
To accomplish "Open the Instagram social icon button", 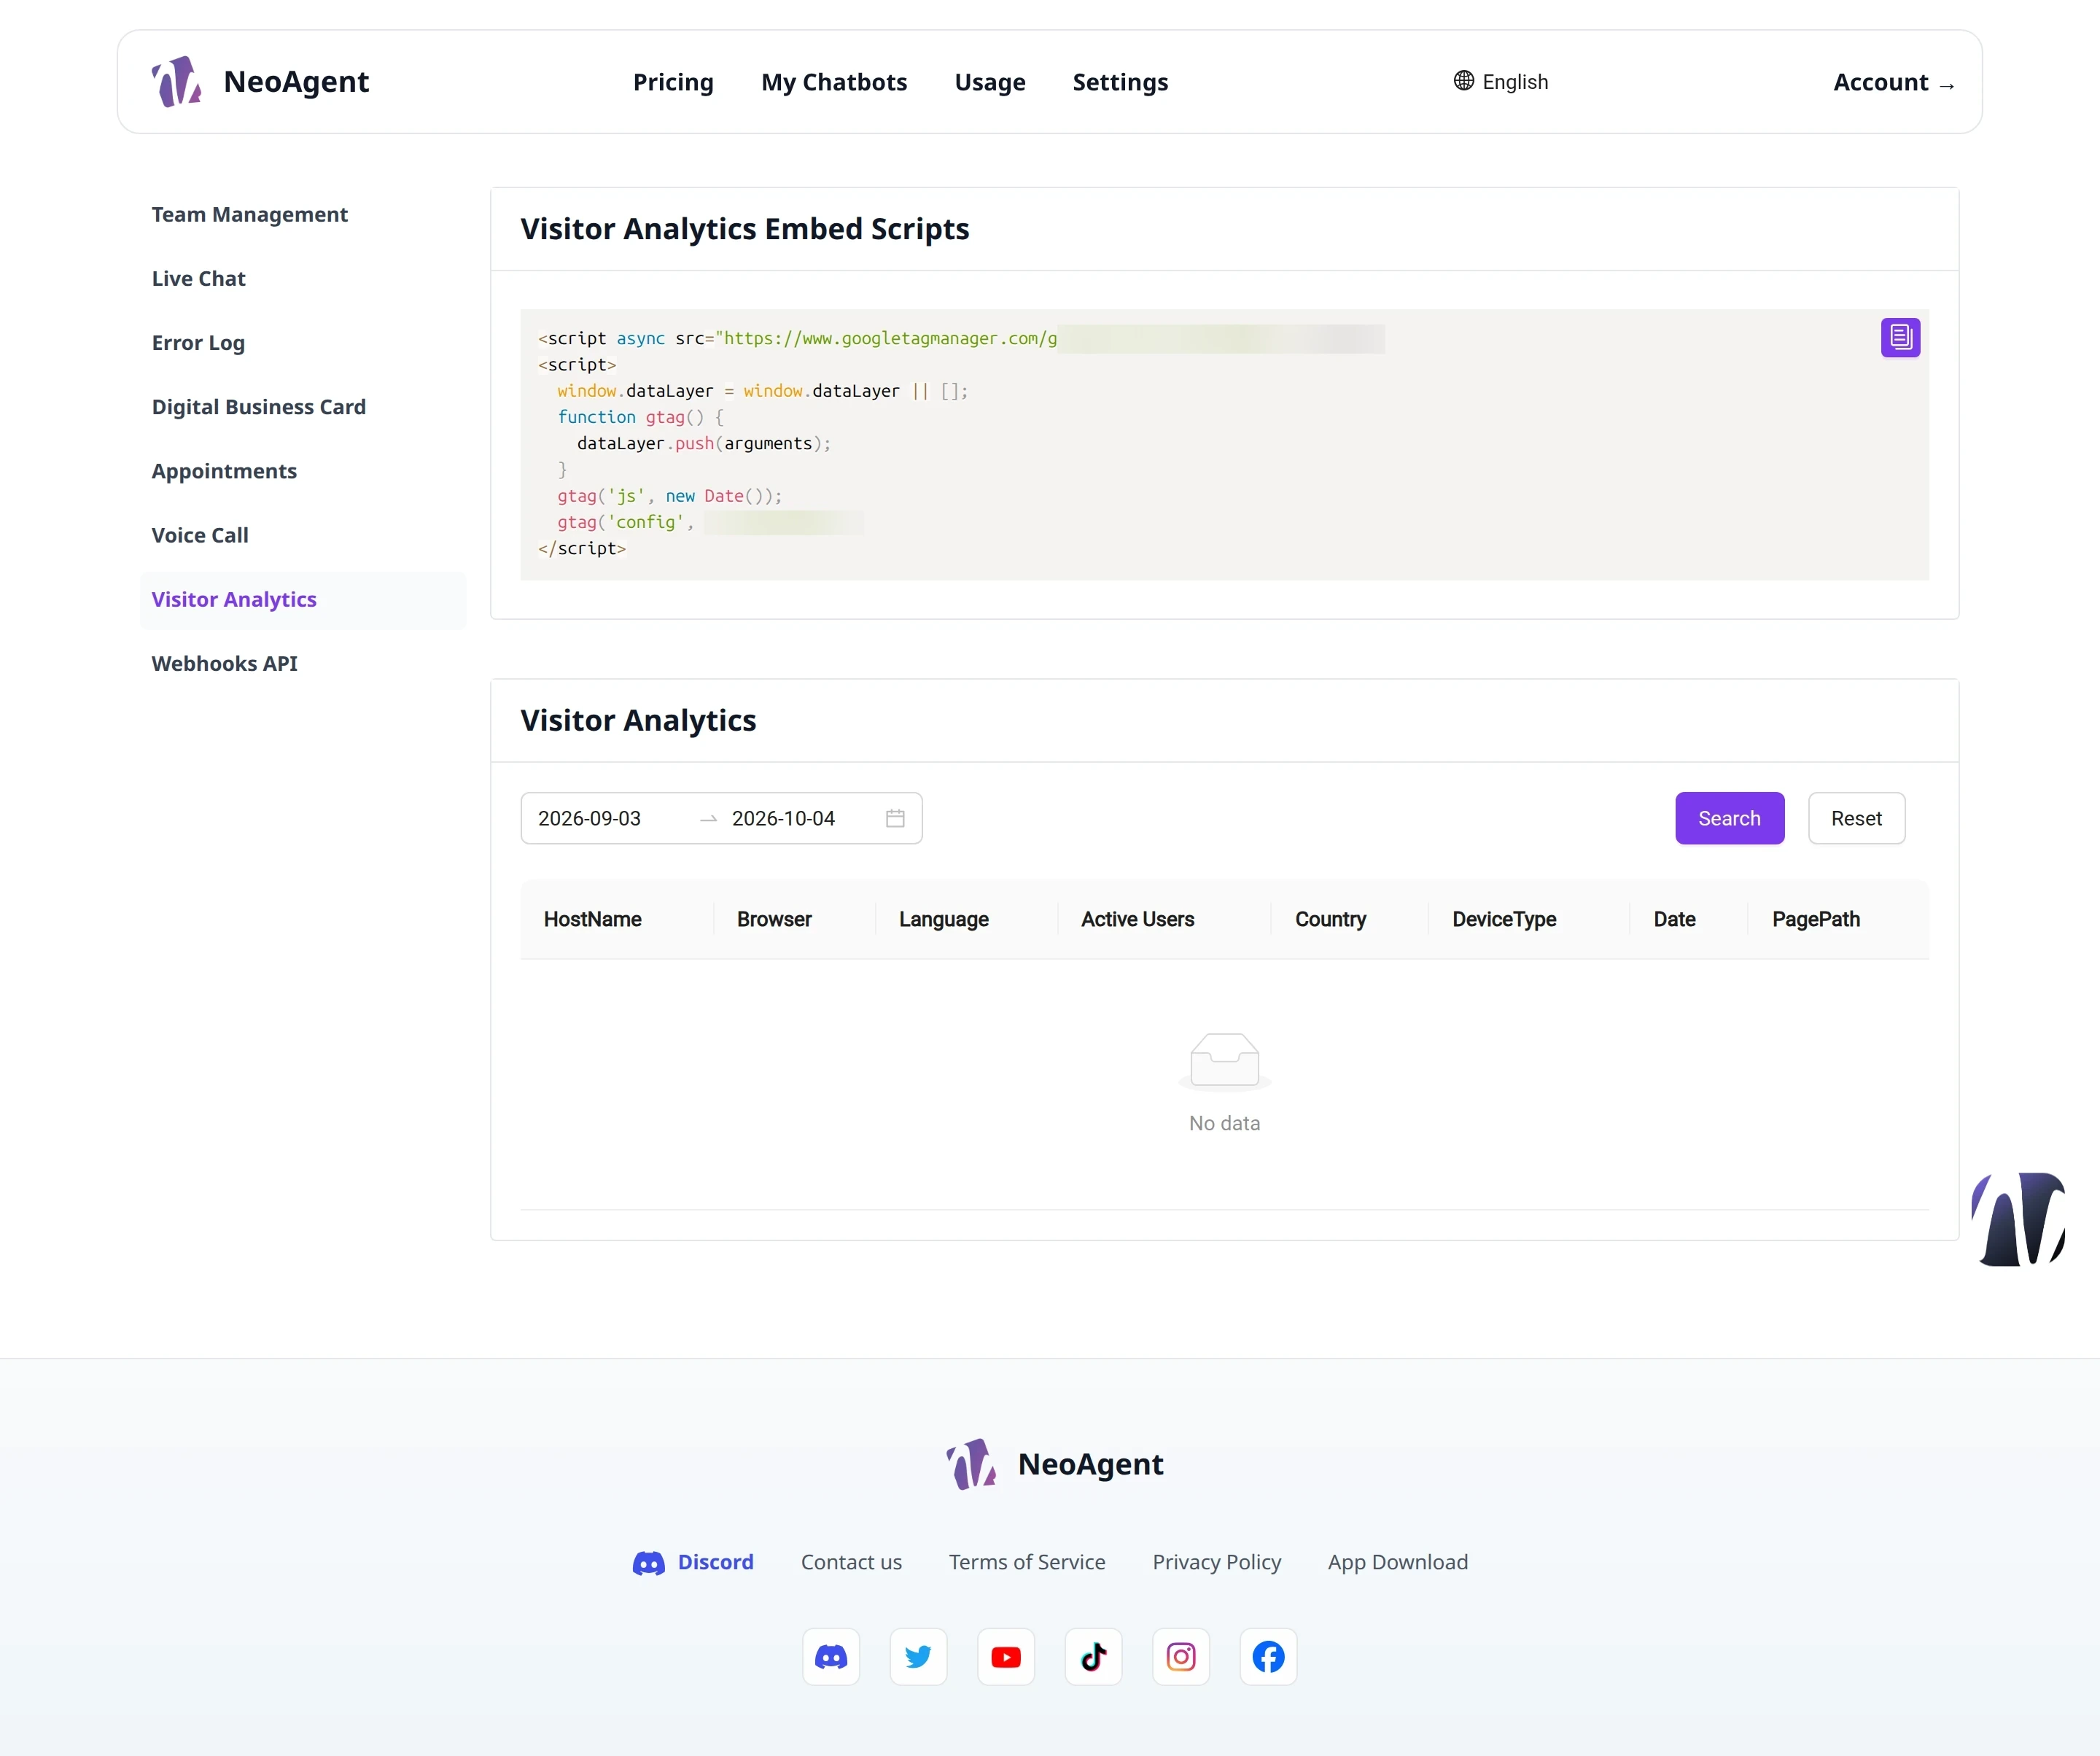I will 1181,1657.
